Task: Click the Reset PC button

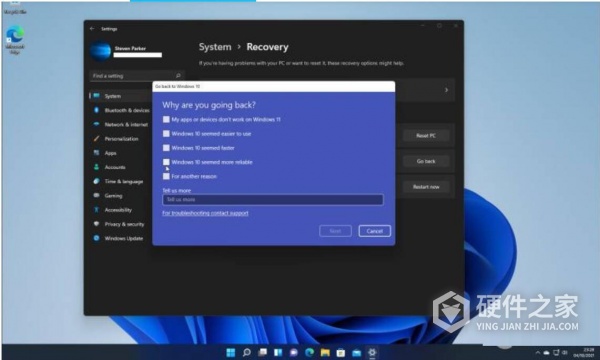Action: (x=426, y=135)
